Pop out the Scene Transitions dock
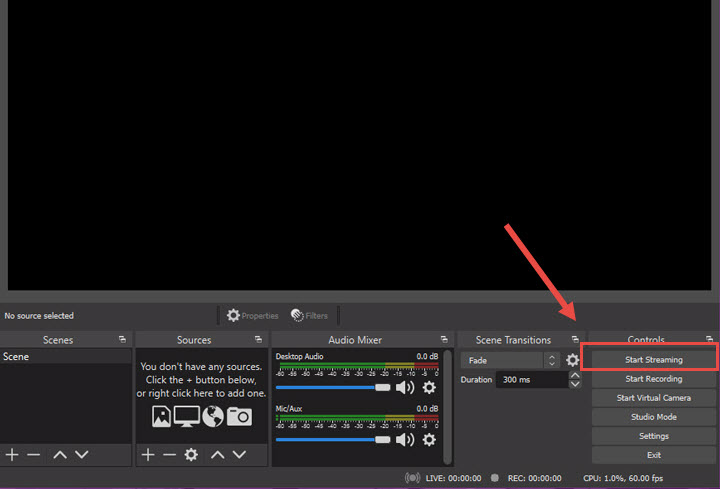 coord(575,339)
